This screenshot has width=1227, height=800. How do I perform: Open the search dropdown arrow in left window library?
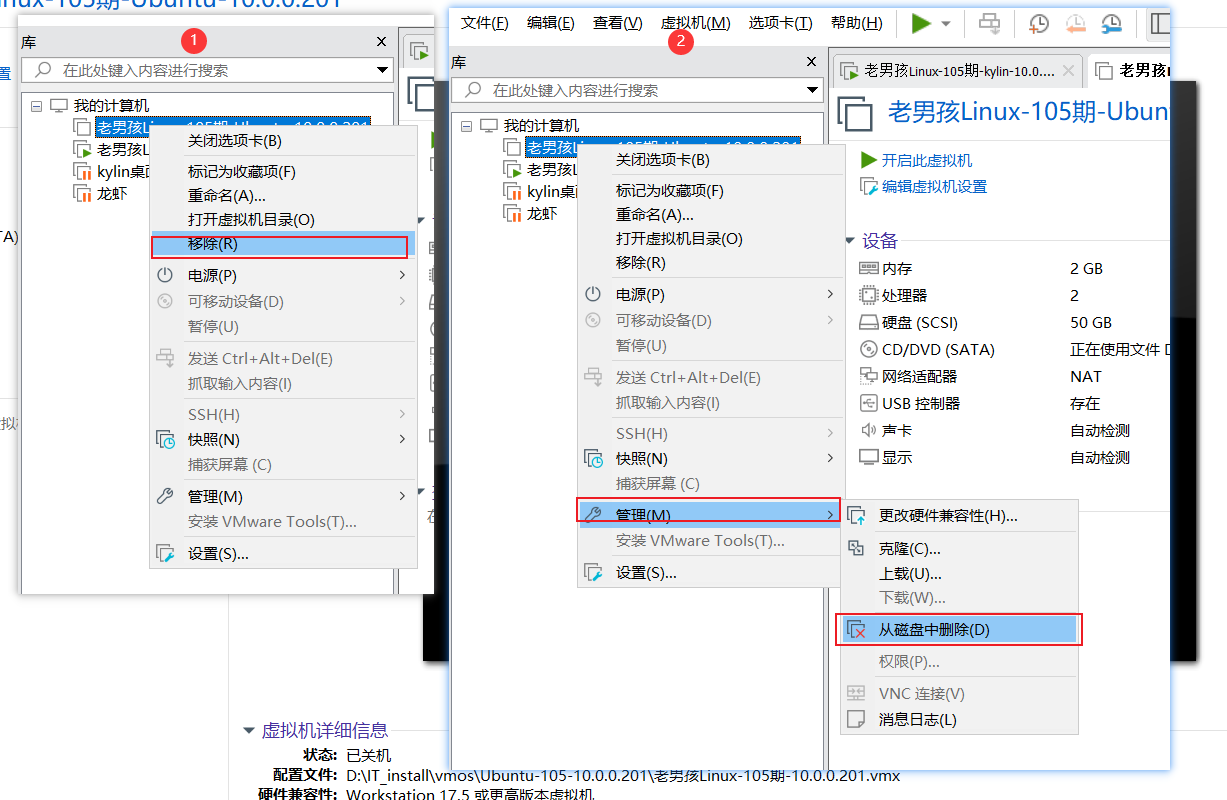click(x=383, y=71)
